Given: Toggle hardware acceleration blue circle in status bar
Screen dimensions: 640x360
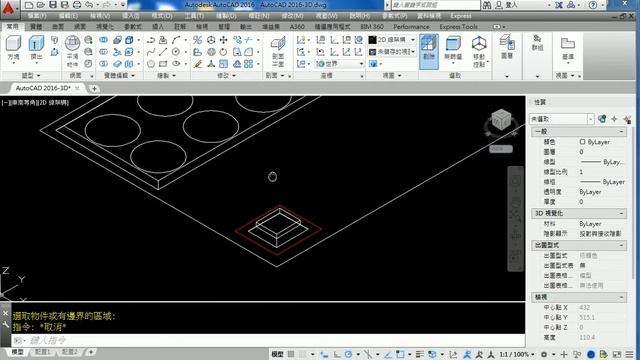Looking at the screenshot, I should point(591,354).
